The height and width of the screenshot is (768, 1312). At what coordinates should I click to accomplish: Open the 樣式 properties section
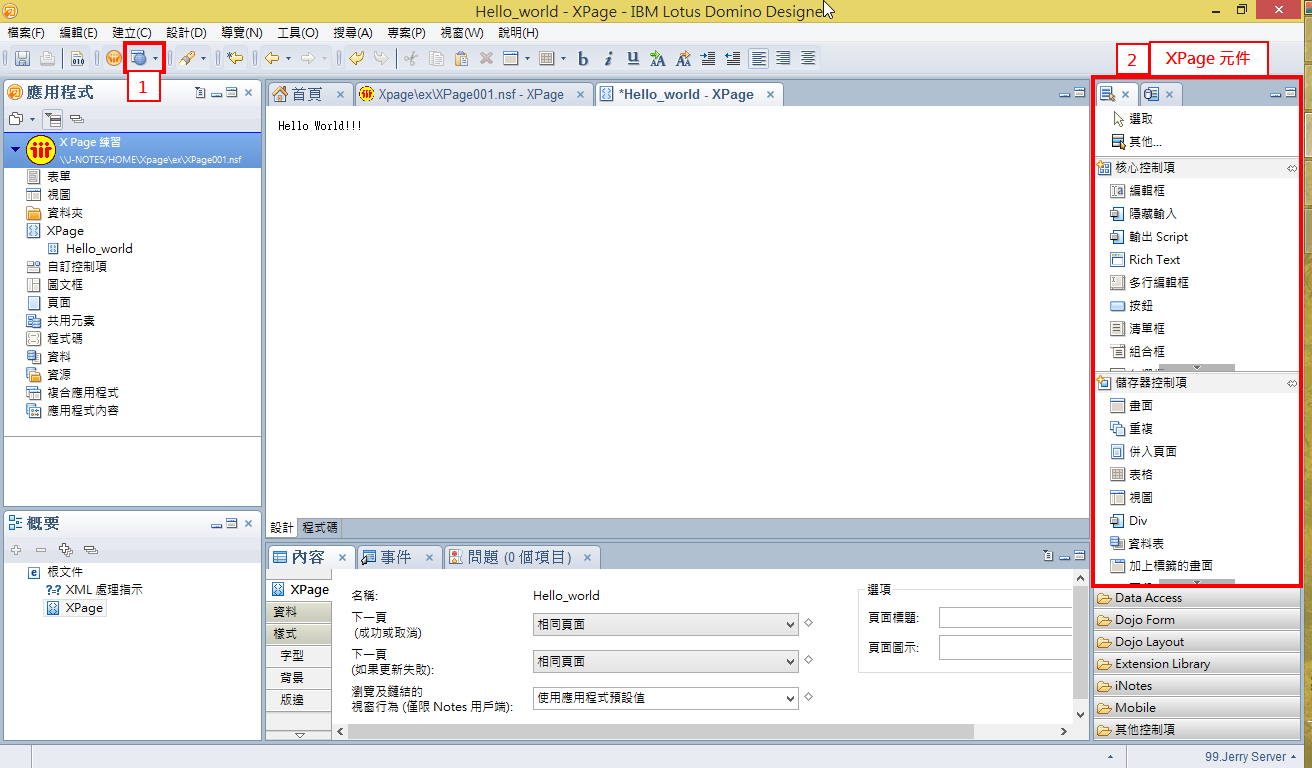[298, 633]
